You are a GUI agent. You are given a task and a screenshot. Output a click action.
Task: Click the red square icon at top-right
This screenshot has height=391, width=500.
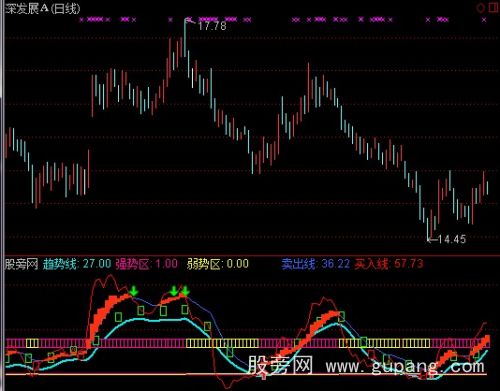click(x=494, y=7)
